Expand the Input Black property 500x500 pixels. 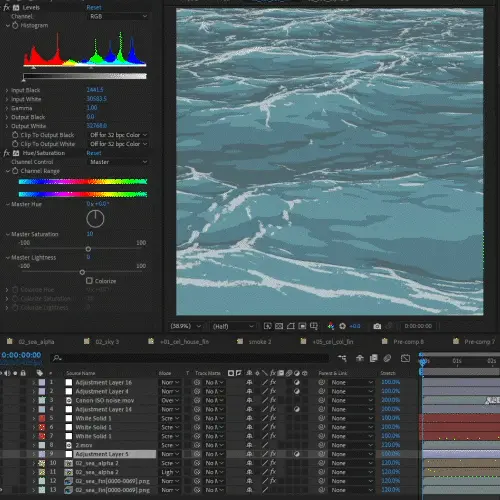(x=7, y=90)
